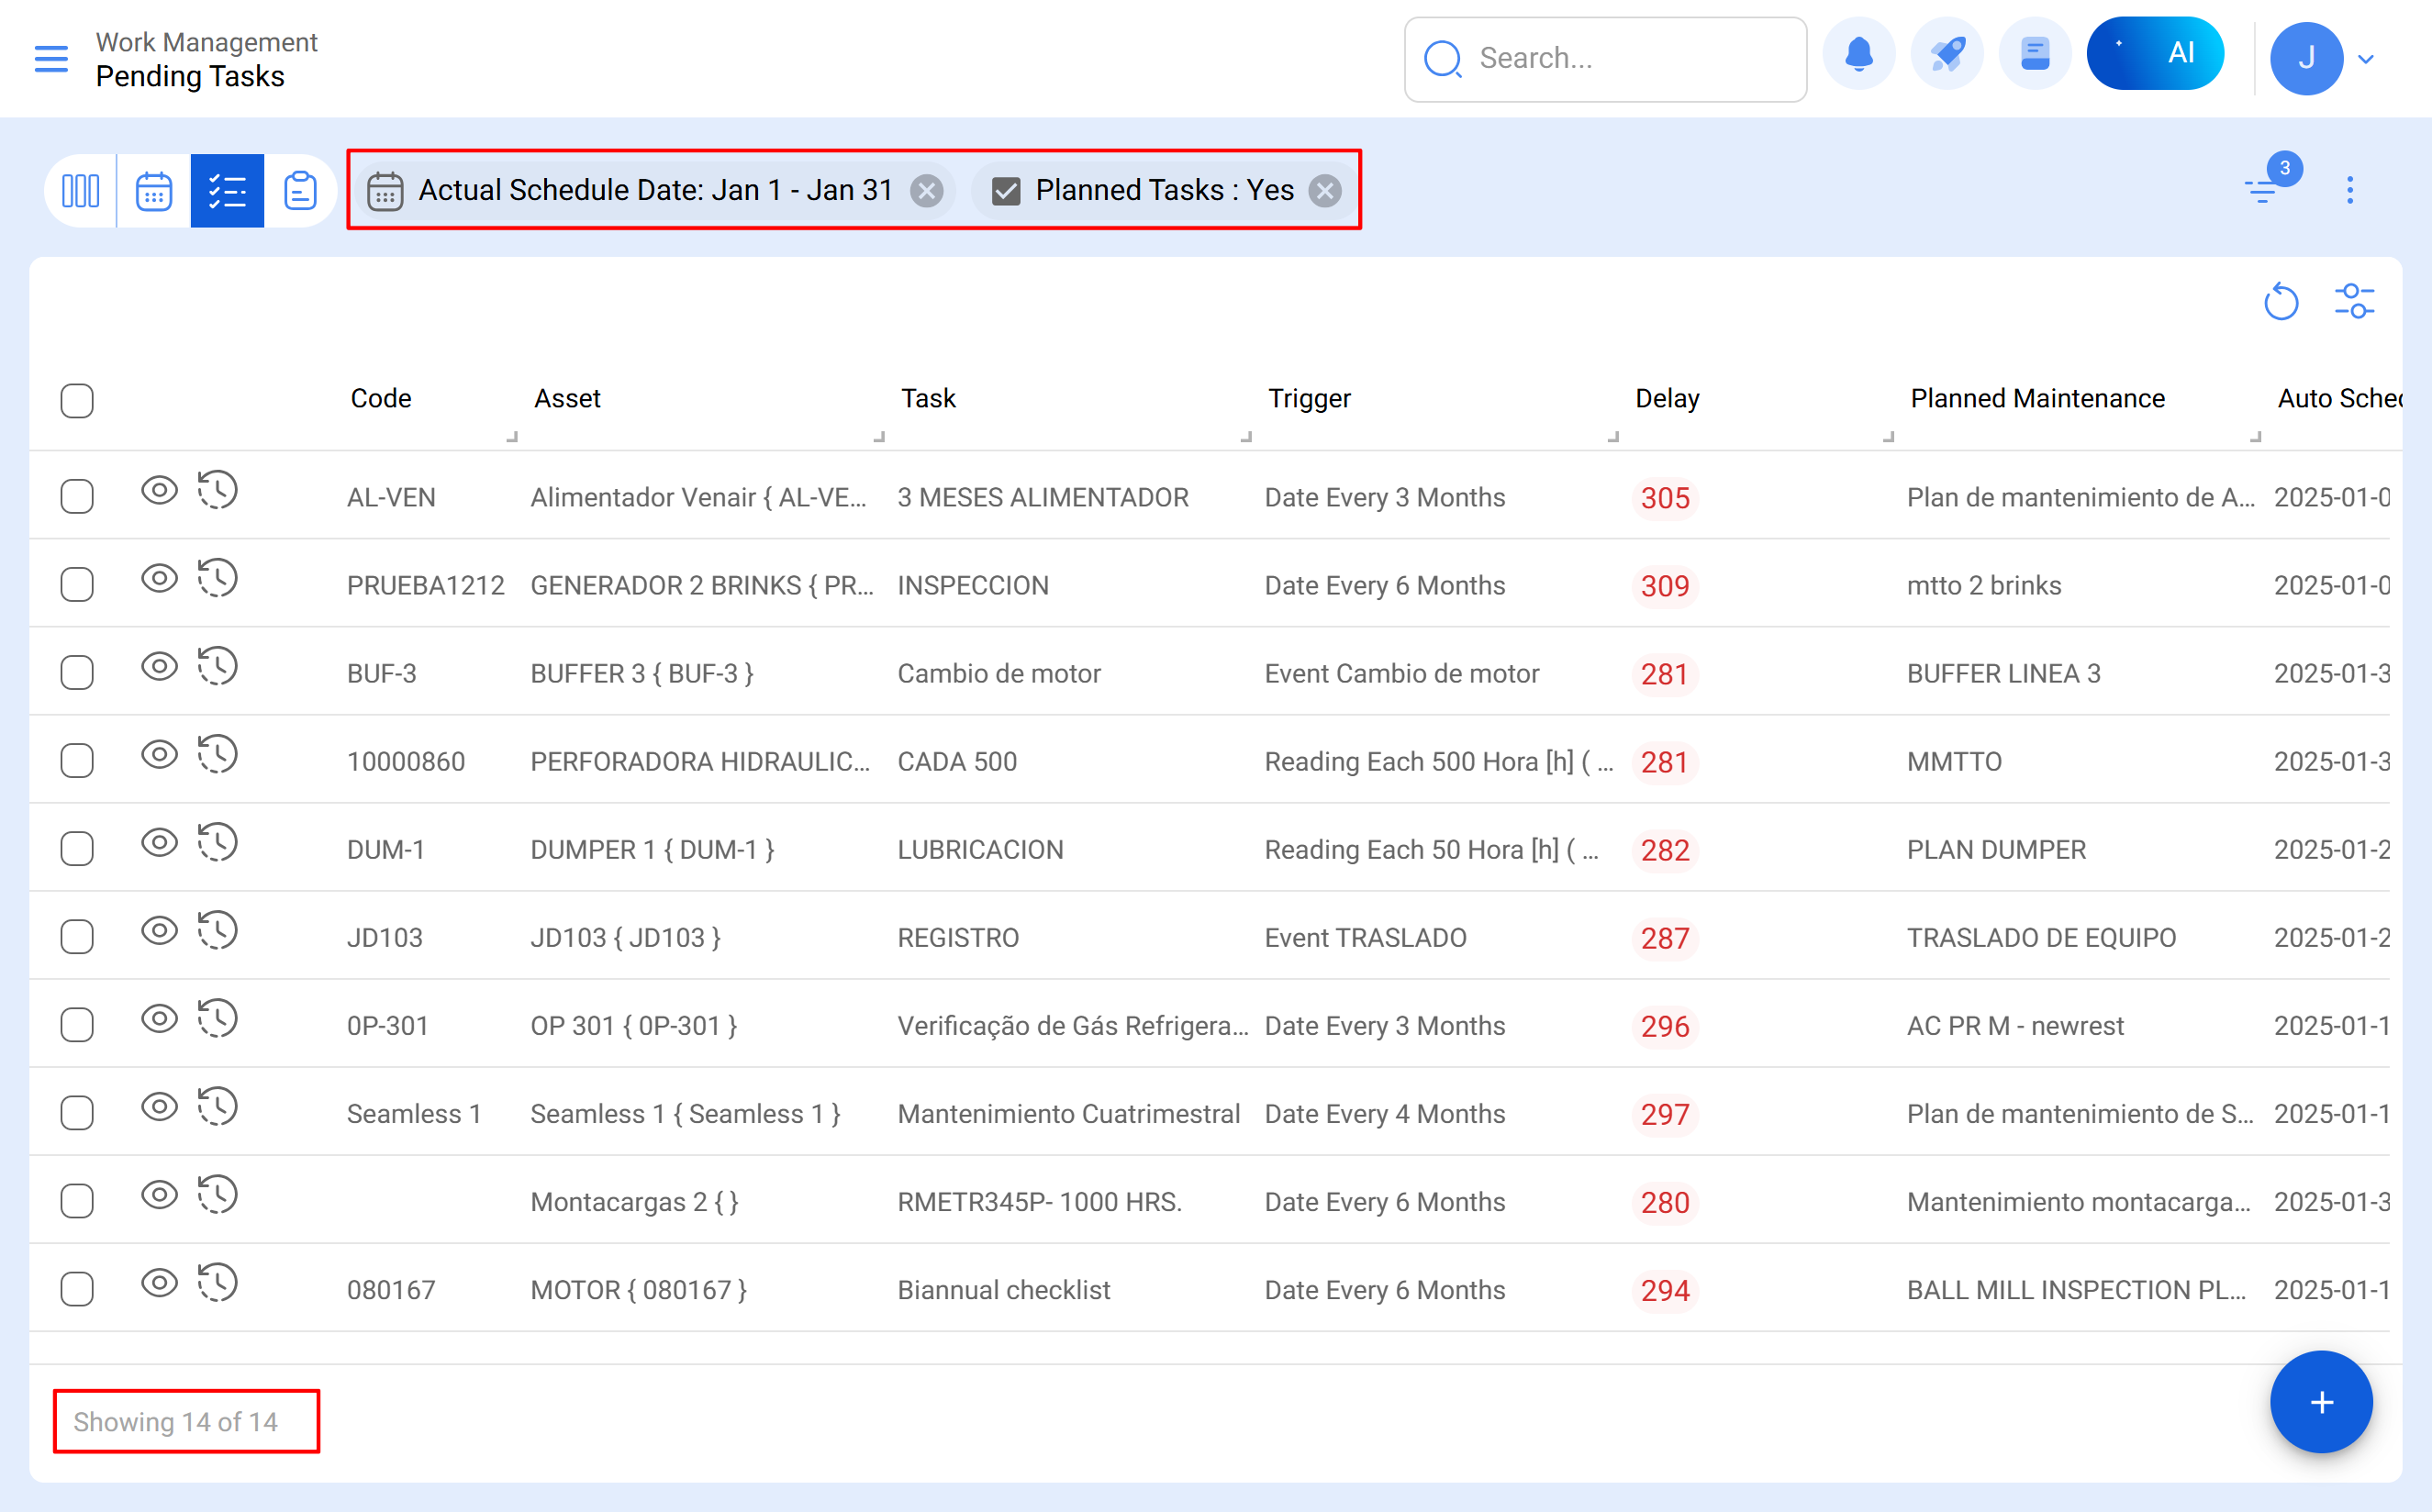Remove the Planned Tasks filter
Image resolution: width=2432 pixels, height=1512 pixels.
click(x=1325, y=191)
